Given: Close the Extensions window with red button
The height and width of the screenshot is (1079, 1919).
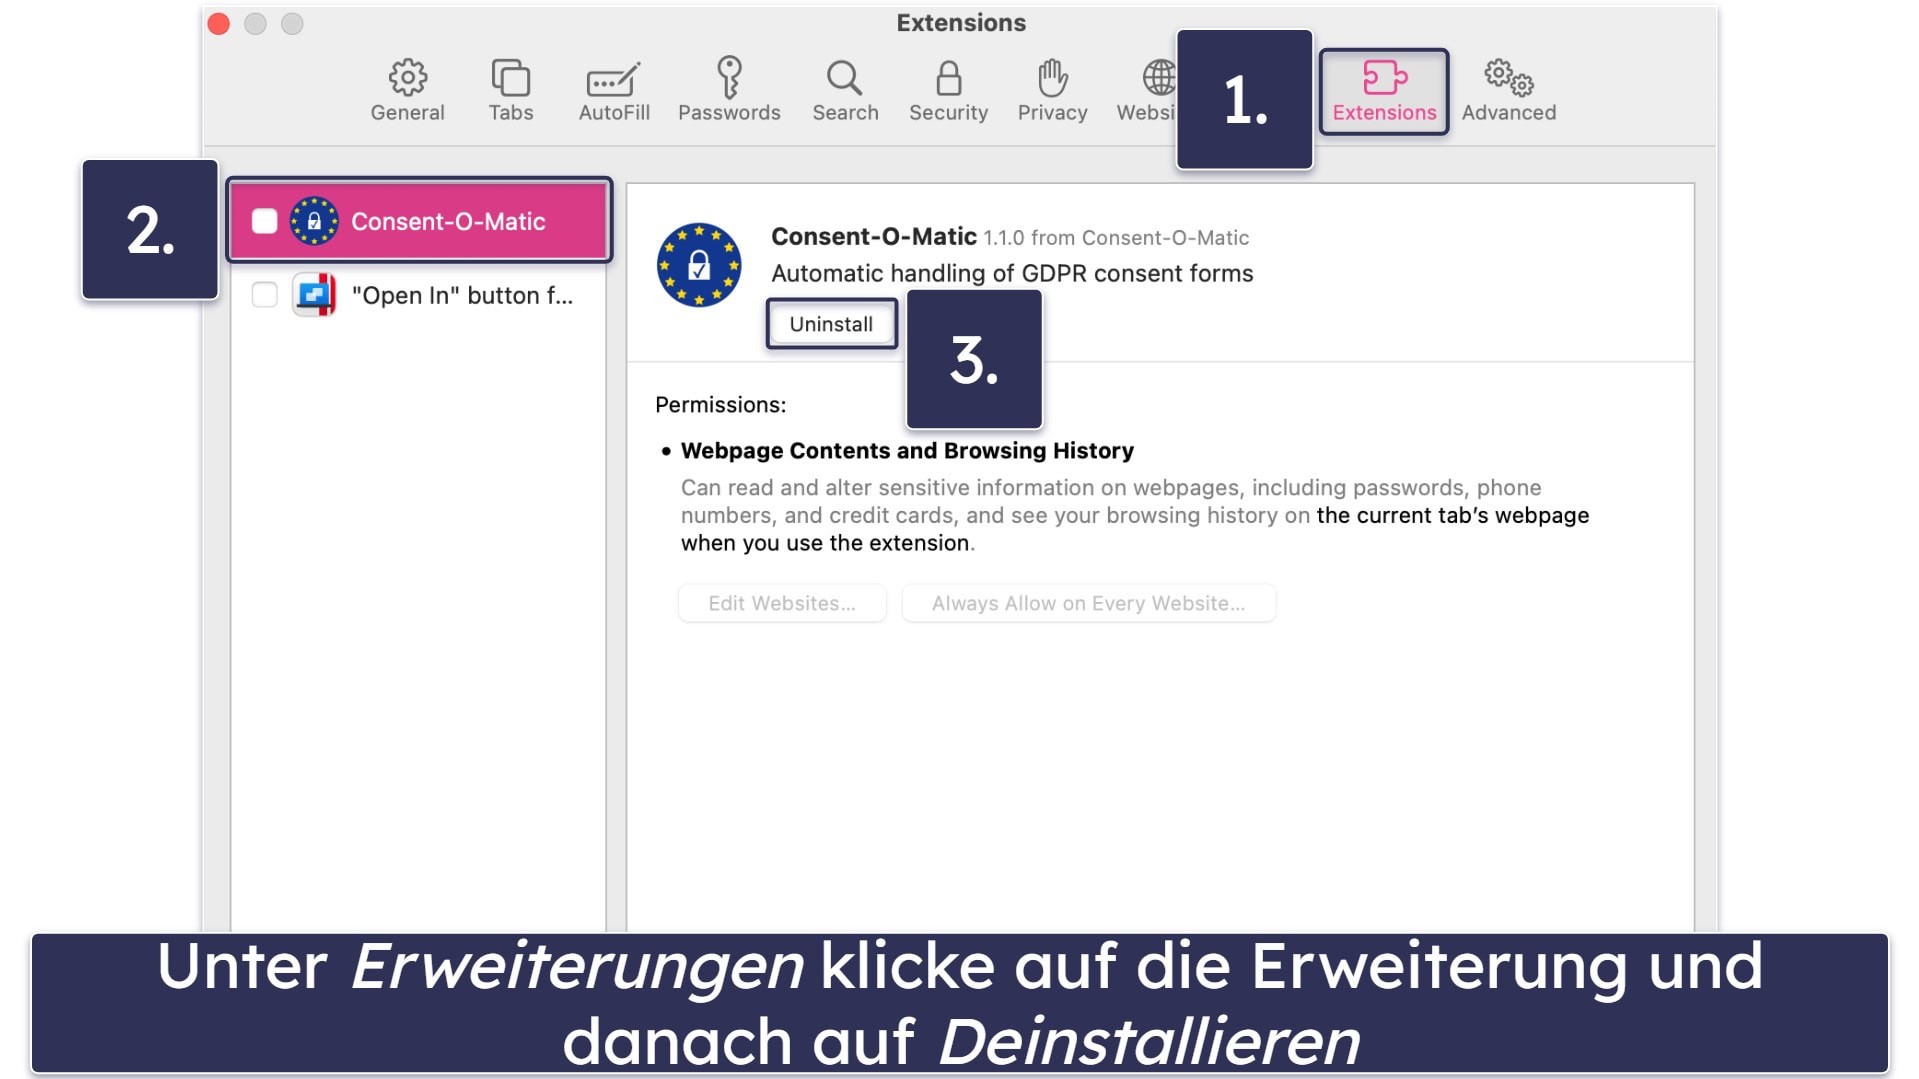Looking at the screenshot, I should [x=219, y=23].
